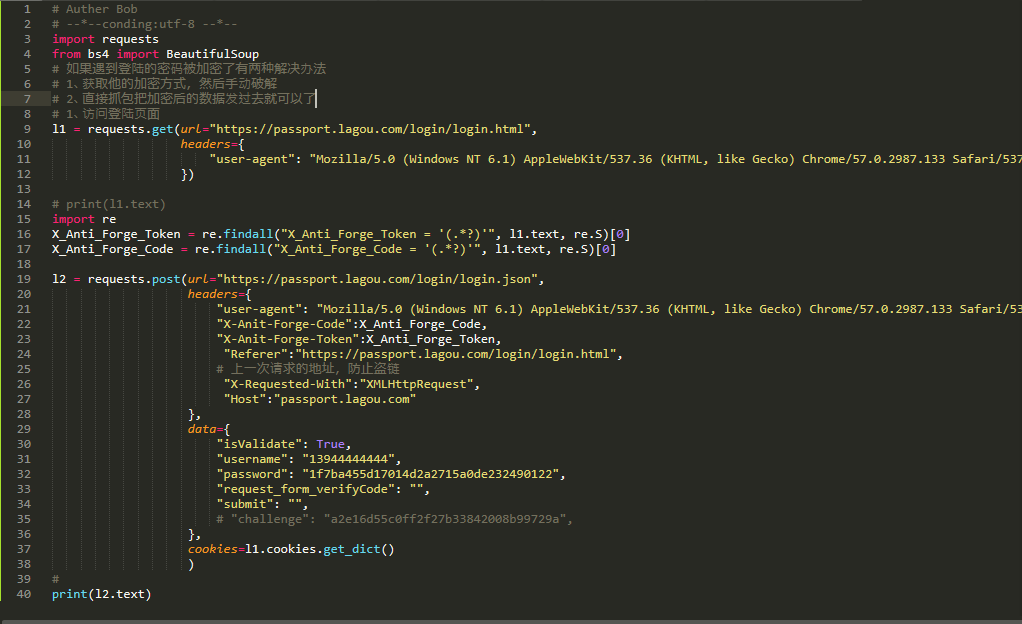Click "isValidate" key
Image resolution: width=1022 pixels, height=624 pixels.
(259, 444)
